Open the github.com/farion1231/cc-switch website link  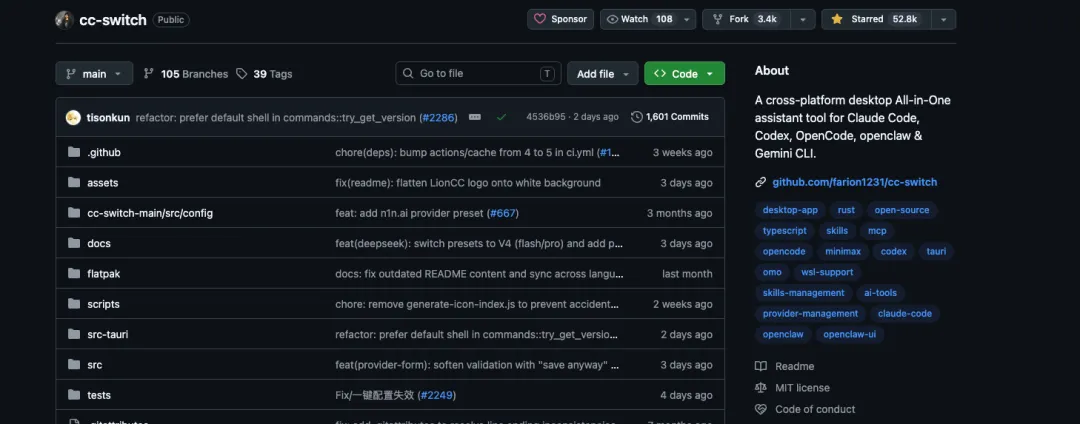(x=854, y=182)
